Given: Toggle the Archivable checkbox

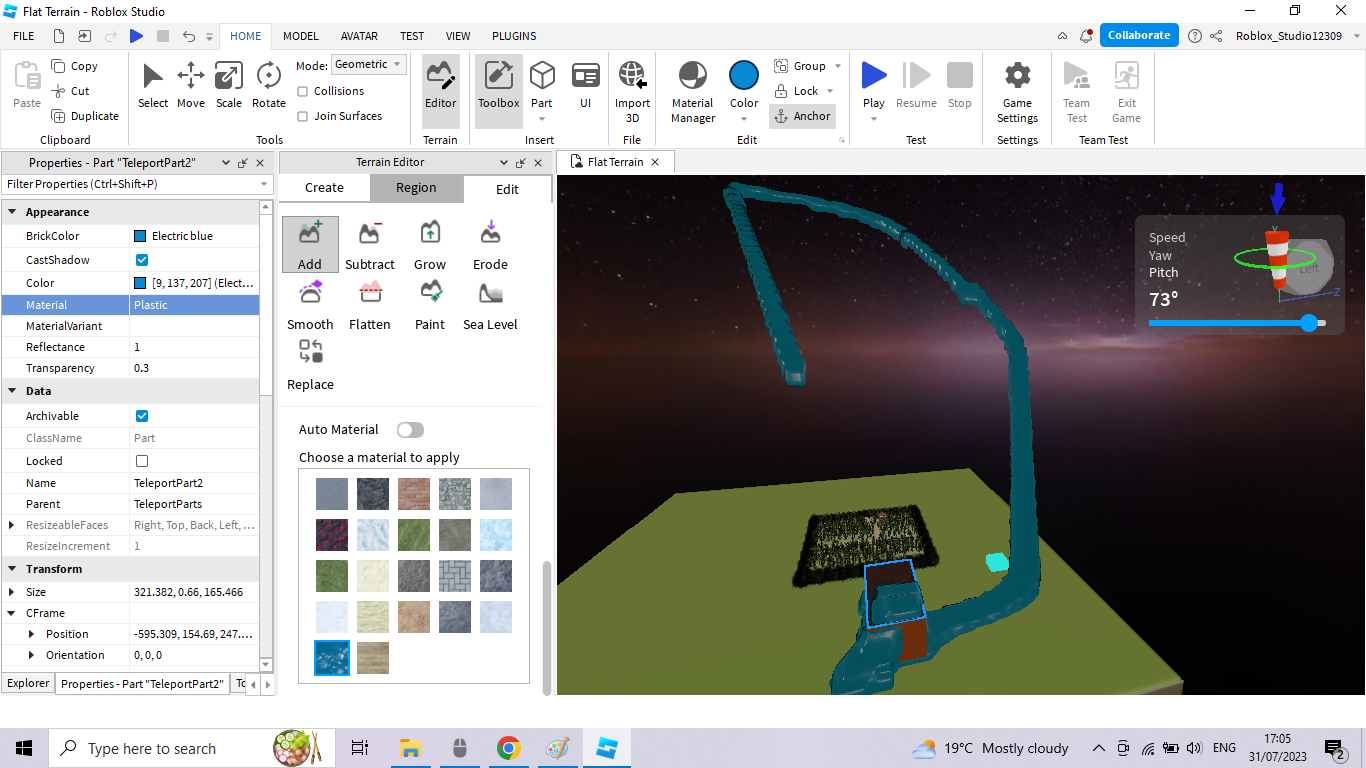Looking at the screenshot, I should 142,416.
